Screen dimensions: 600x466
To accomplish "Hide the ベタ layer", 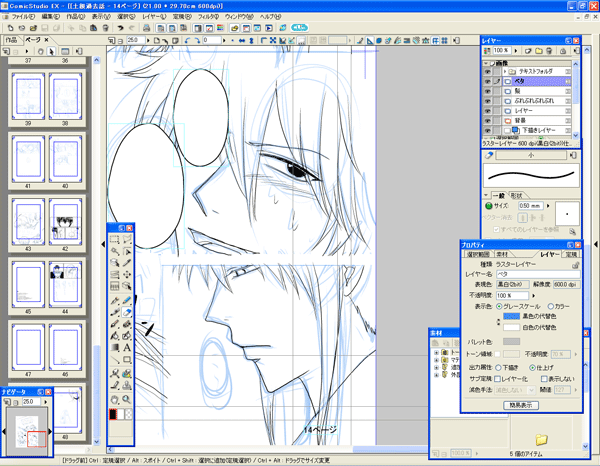I will click(488, 81).
